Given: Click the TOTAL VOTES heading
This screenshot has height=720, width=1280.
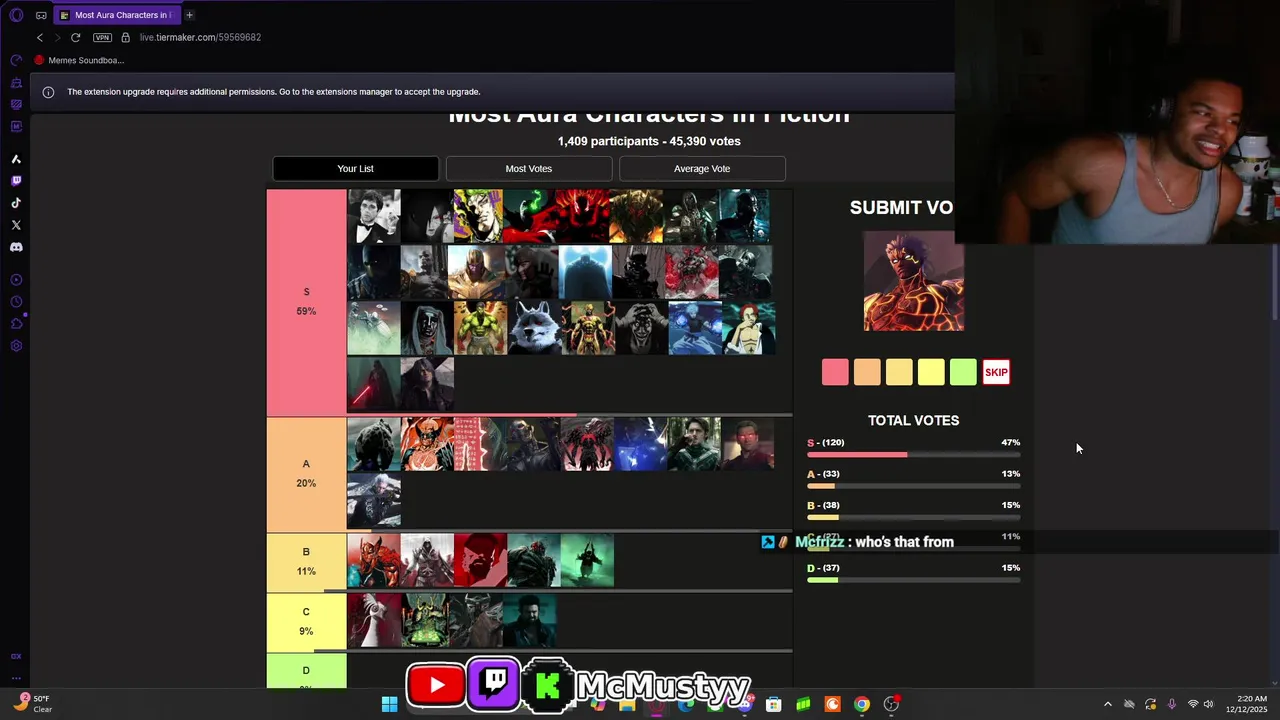Looking at the screenshot, I should (913, 420).
